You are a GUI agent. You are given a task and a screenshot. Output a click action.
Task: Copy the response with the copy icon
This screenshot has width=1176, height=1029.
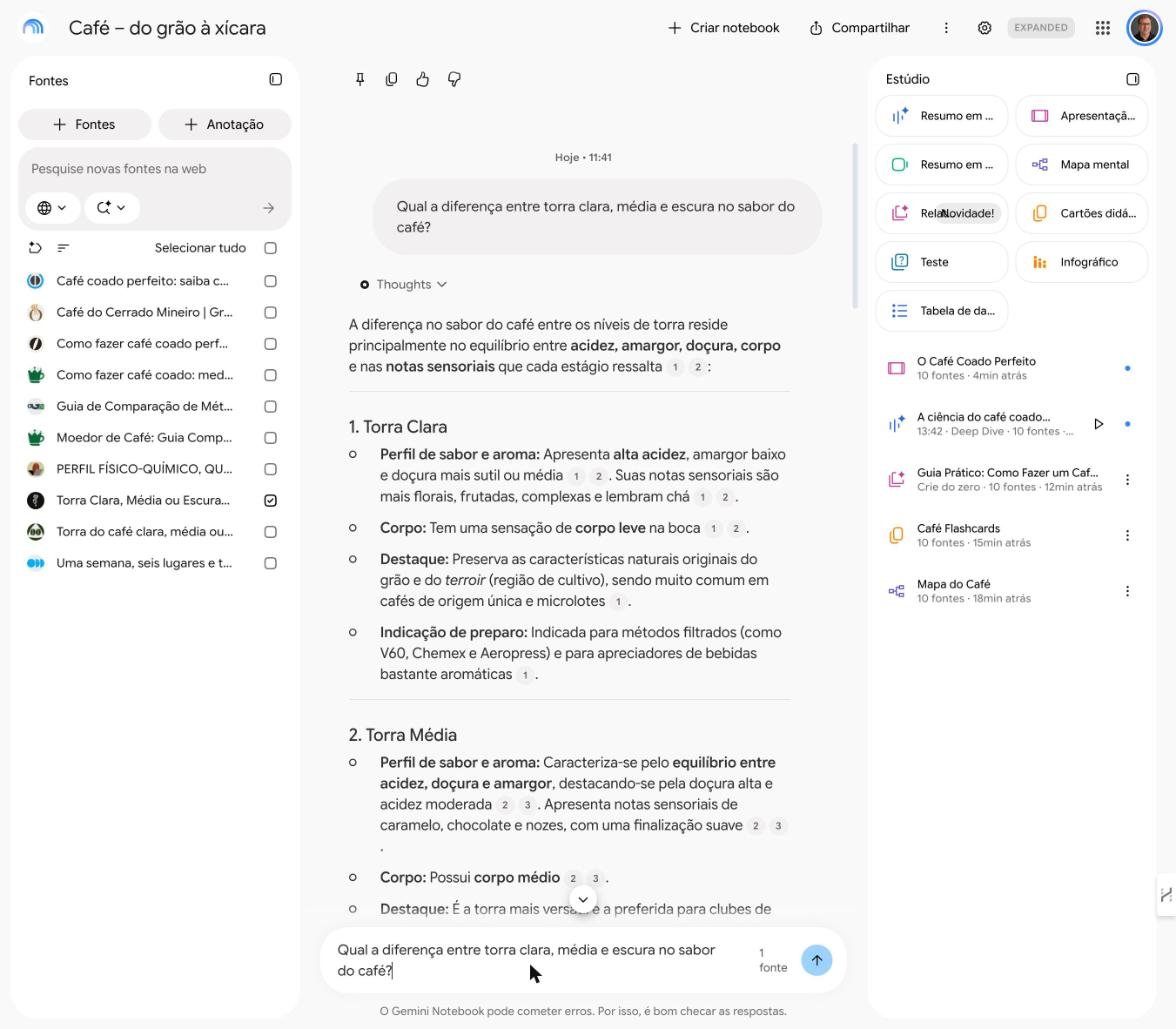[x=392, y=79]
